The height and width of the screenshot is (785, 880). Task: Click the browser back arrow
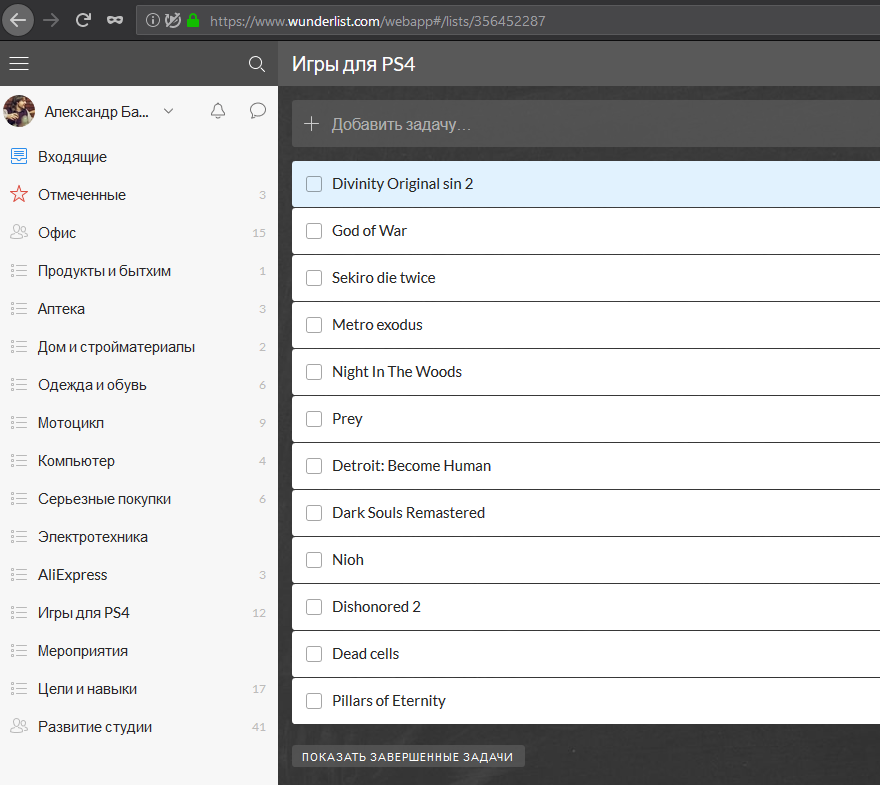click(19, 20)
